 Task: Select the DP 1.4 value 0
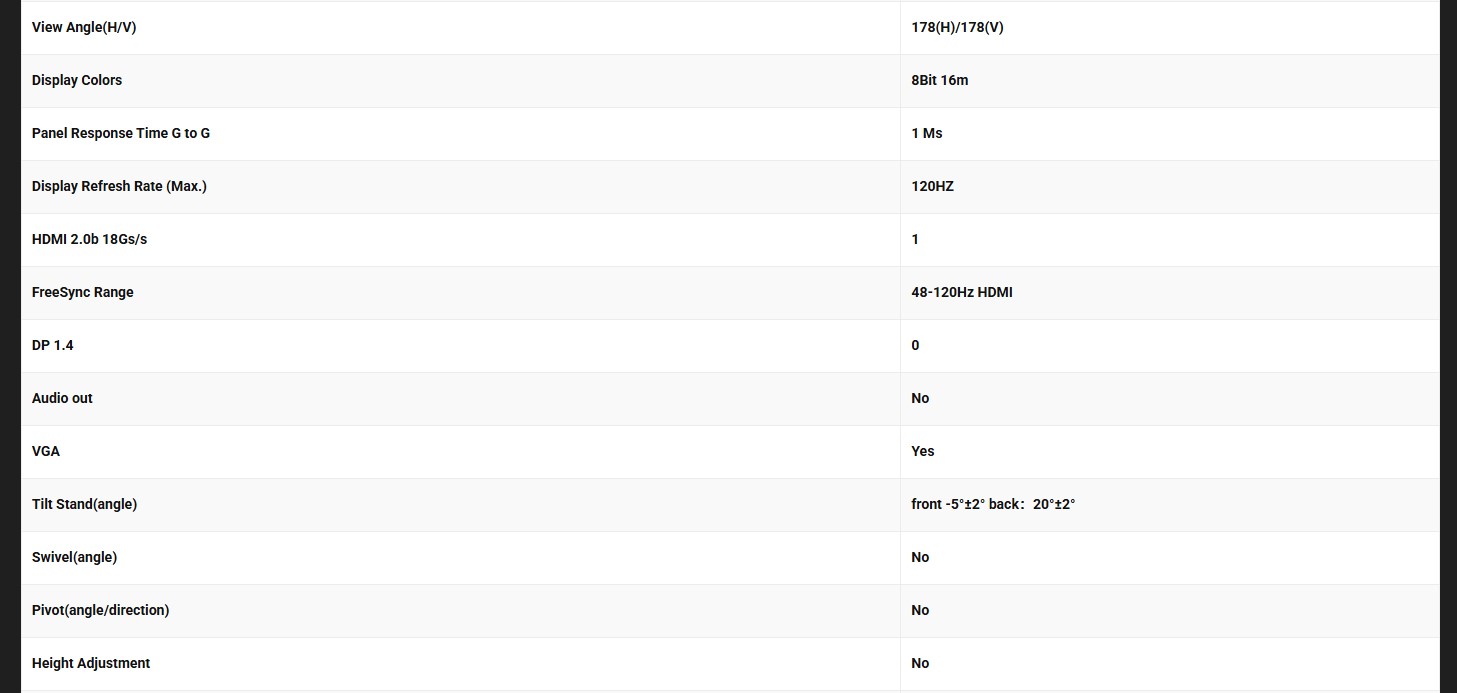pos(915,345)
